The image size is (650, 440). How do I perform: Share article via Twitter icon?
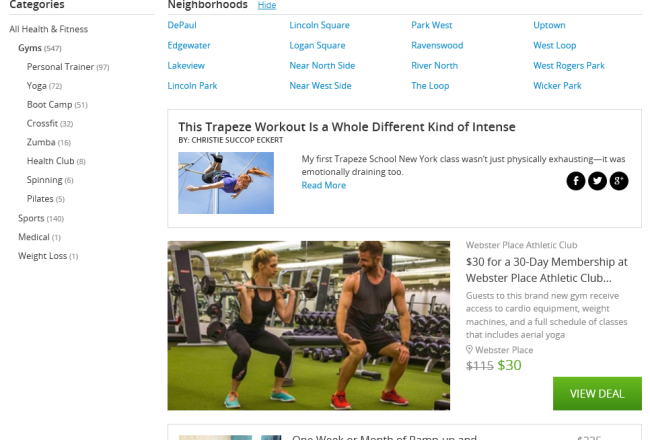pyautogui.click(x=597, y=181)
